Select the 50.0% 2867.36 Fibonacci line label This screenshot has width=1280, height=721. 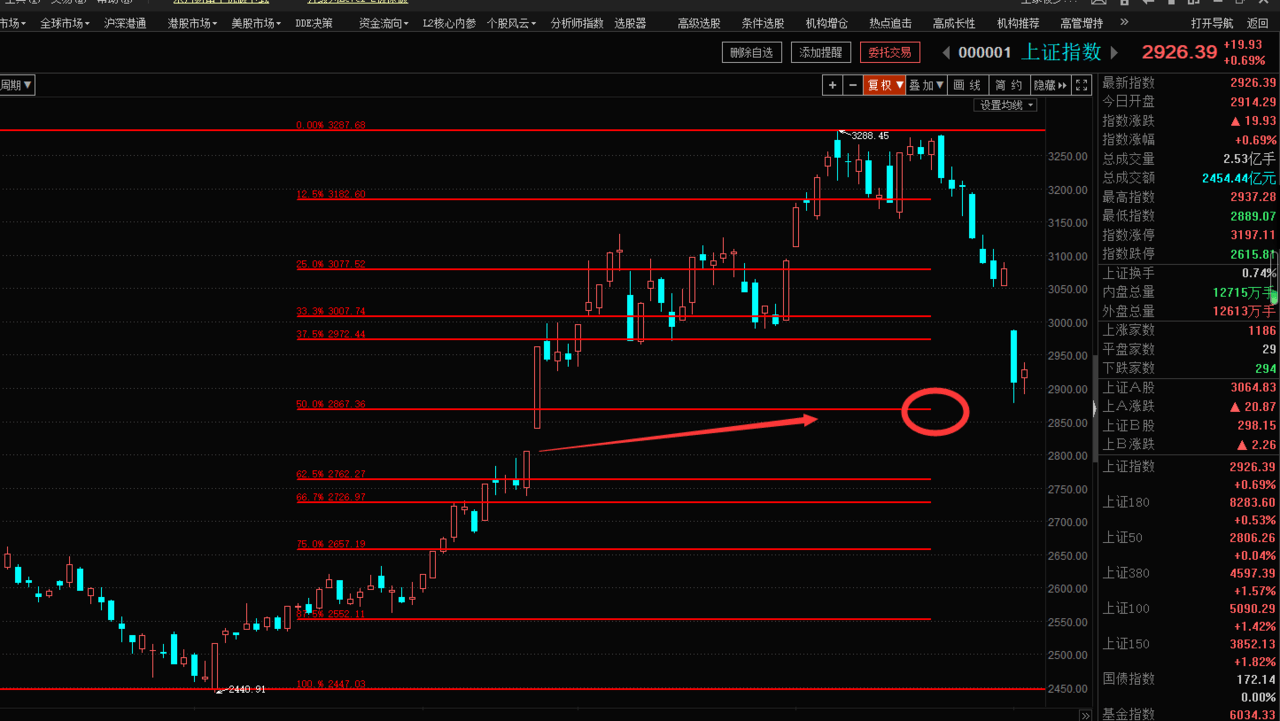(331, 405)
